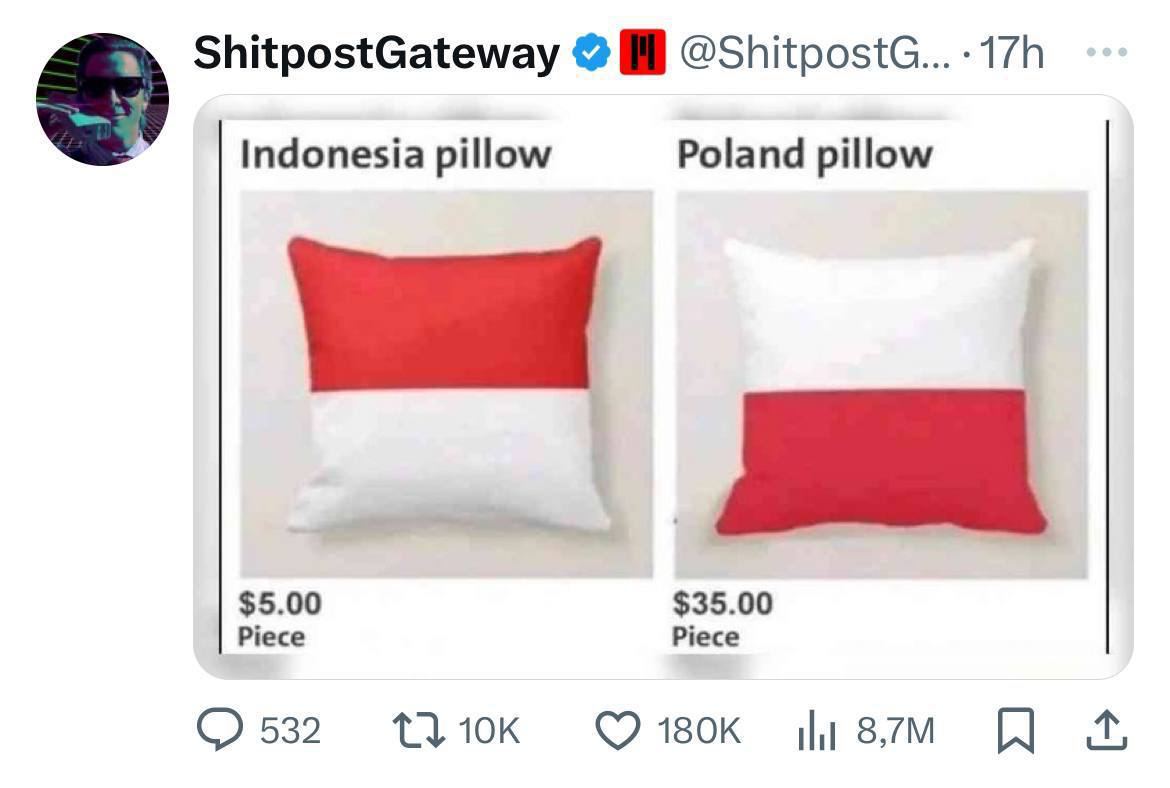Open the Poland pillow image
The image size is (1170, 788).
(881, 384)
